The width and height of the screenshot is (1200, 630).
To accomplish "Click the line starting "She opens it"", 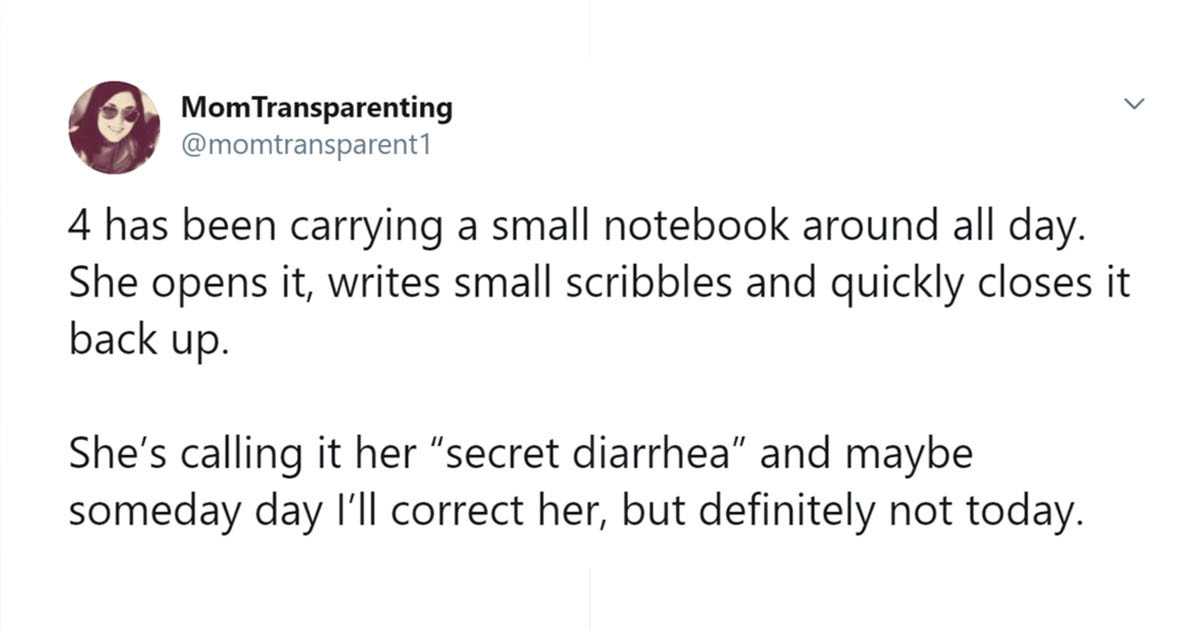I will click(598, 286).
